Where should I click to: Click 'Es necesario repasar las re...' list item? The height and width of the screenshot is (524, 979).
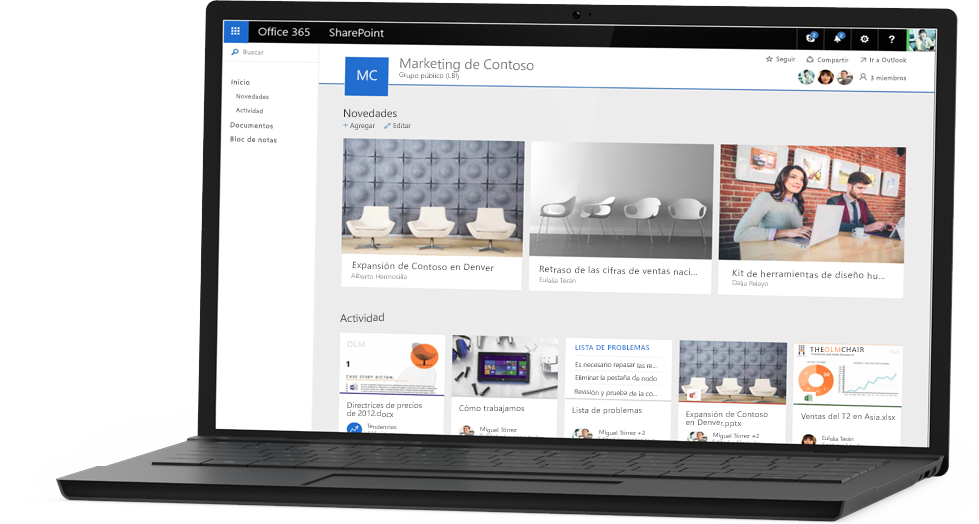[616, 364]
